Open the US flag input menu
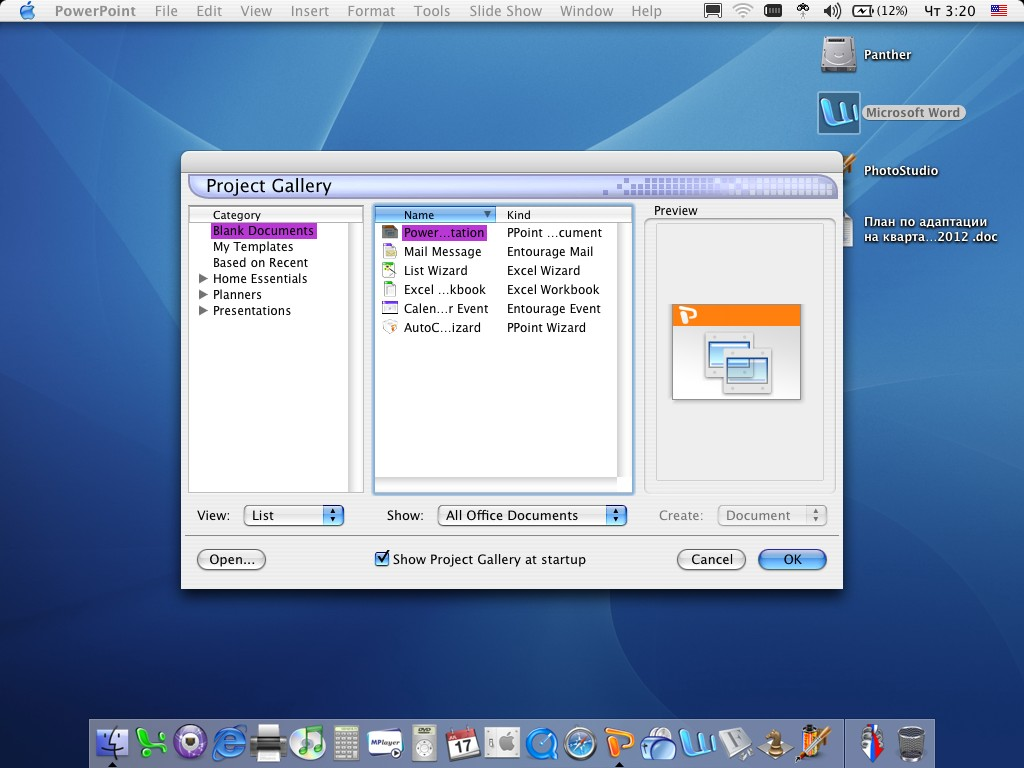Viewport: 1024px width, 768px height. (999, 10)
